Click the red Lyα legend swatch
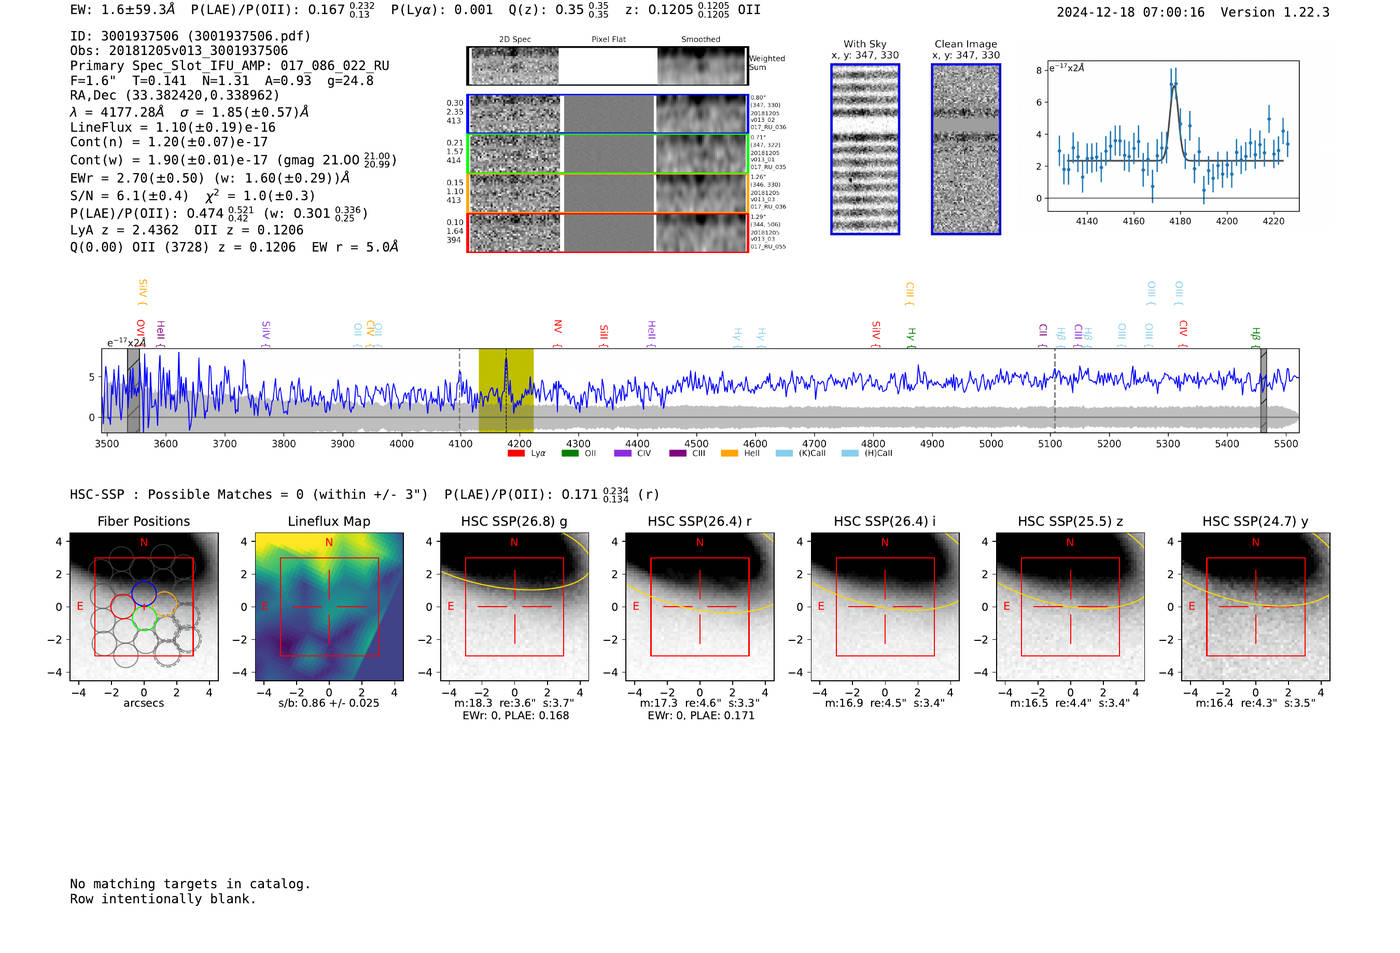This screenshot has height=953, width=1400. click(x=516, y=453)
